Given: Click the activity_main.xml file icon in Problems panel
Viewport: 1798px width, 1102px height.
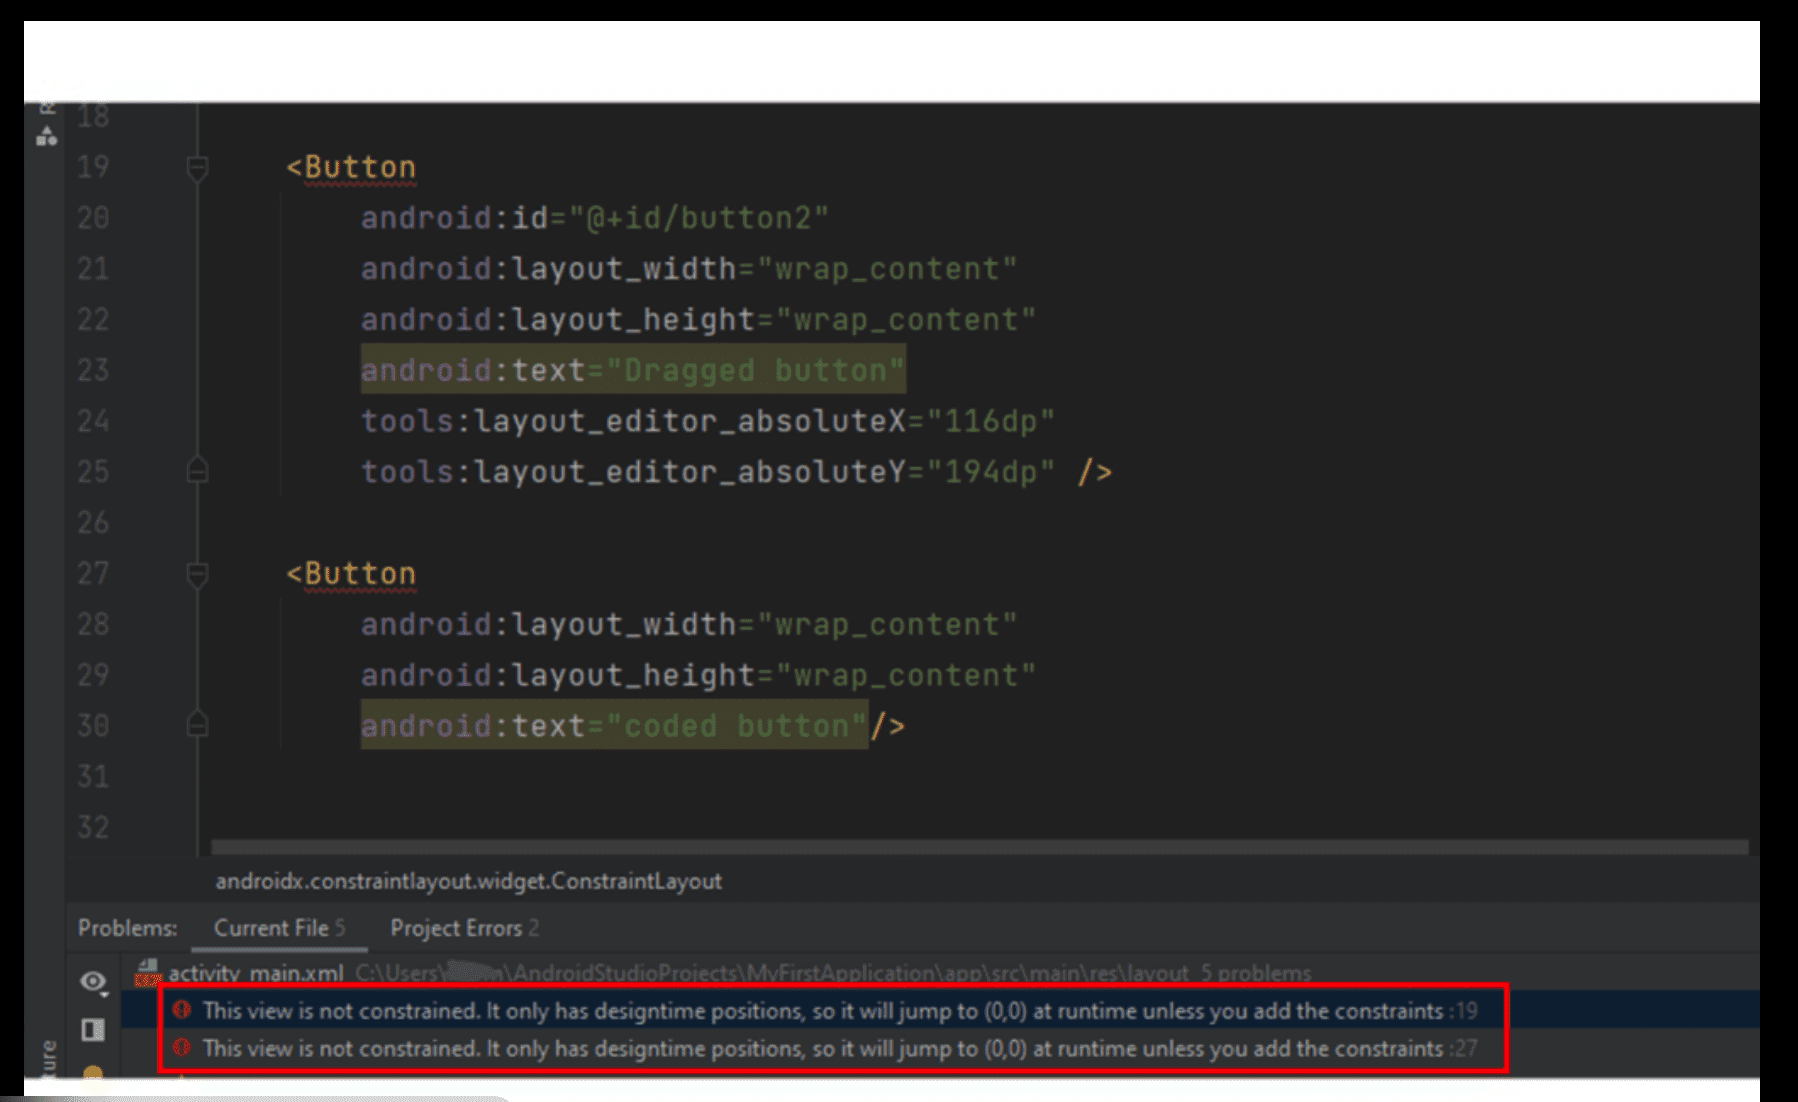Looking at the screenshot, I should coord(148,969).
